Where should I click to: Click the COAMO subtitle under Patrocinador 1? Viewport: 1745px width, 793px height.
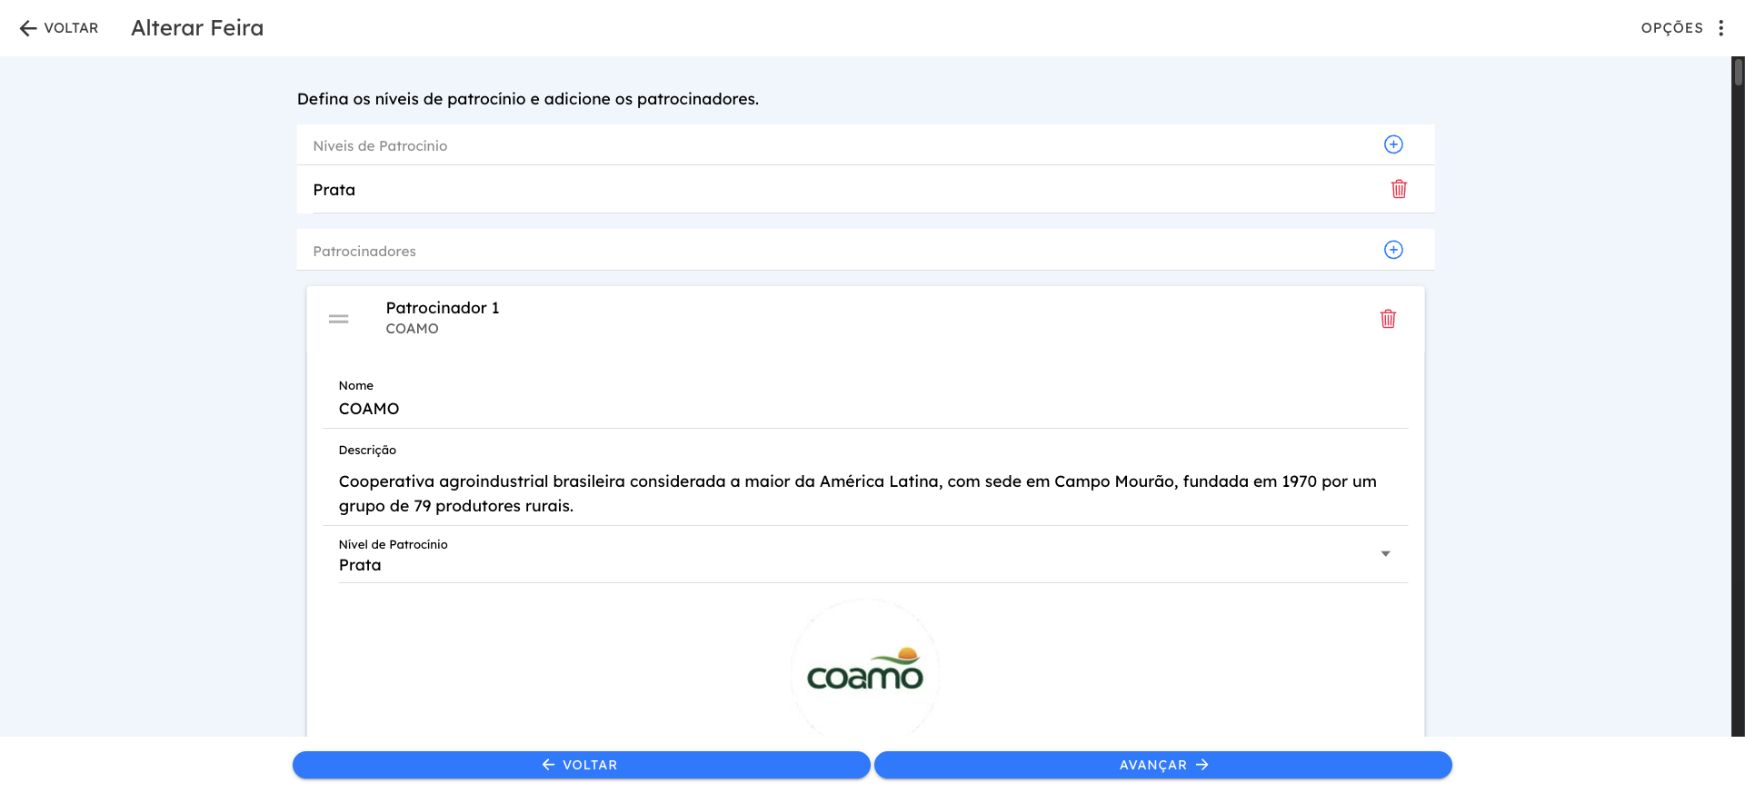coord(412,329)
